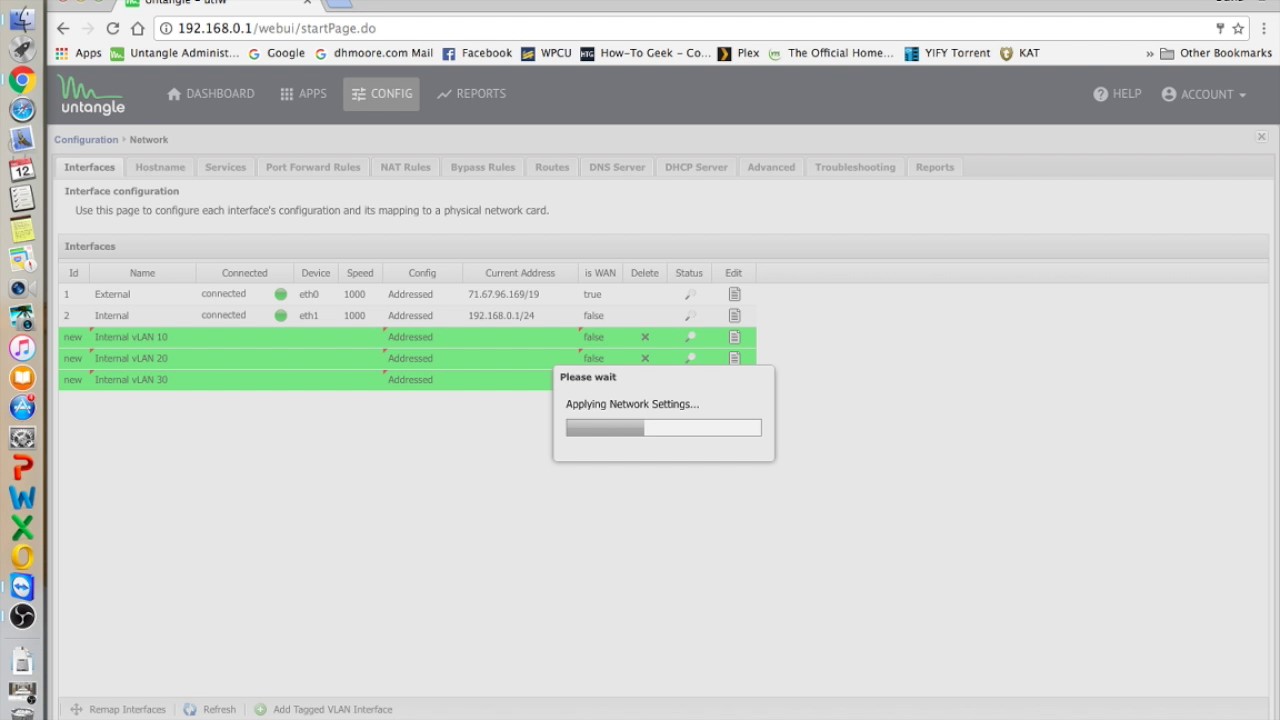Select the Config menu item
The height and width of the screenshot is (720, 1280).
click(x=381, y=94)
